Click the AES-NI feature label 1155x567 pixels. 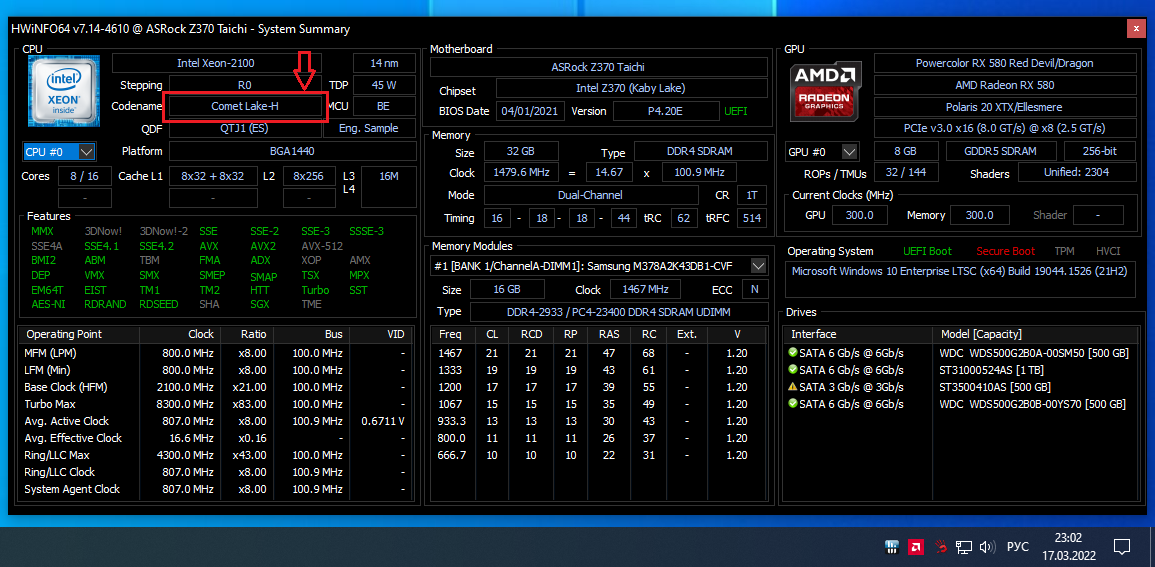(x=48, y=303)
